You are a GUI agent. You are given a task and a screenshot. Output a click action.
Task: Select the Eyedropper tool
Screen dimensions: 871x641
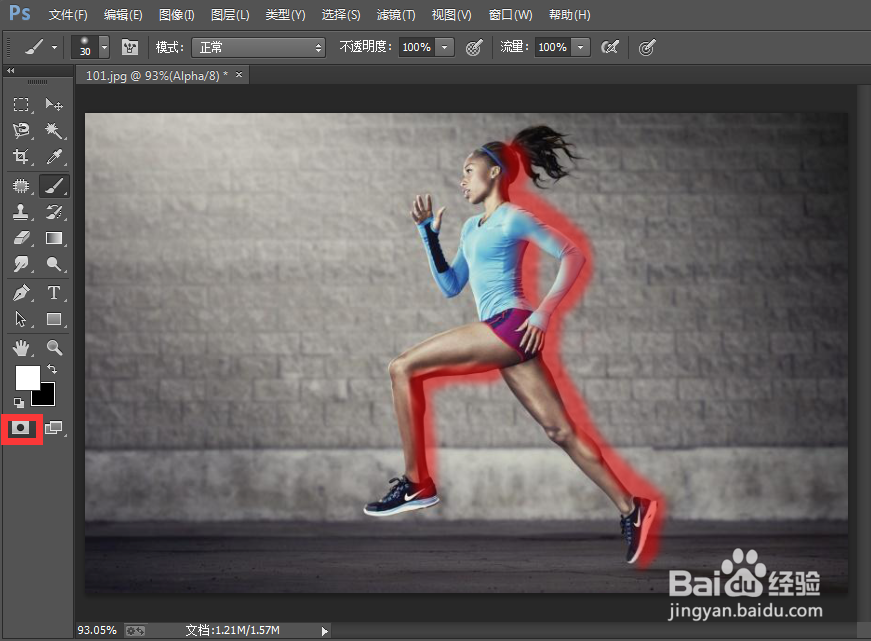tap(54, 157)
